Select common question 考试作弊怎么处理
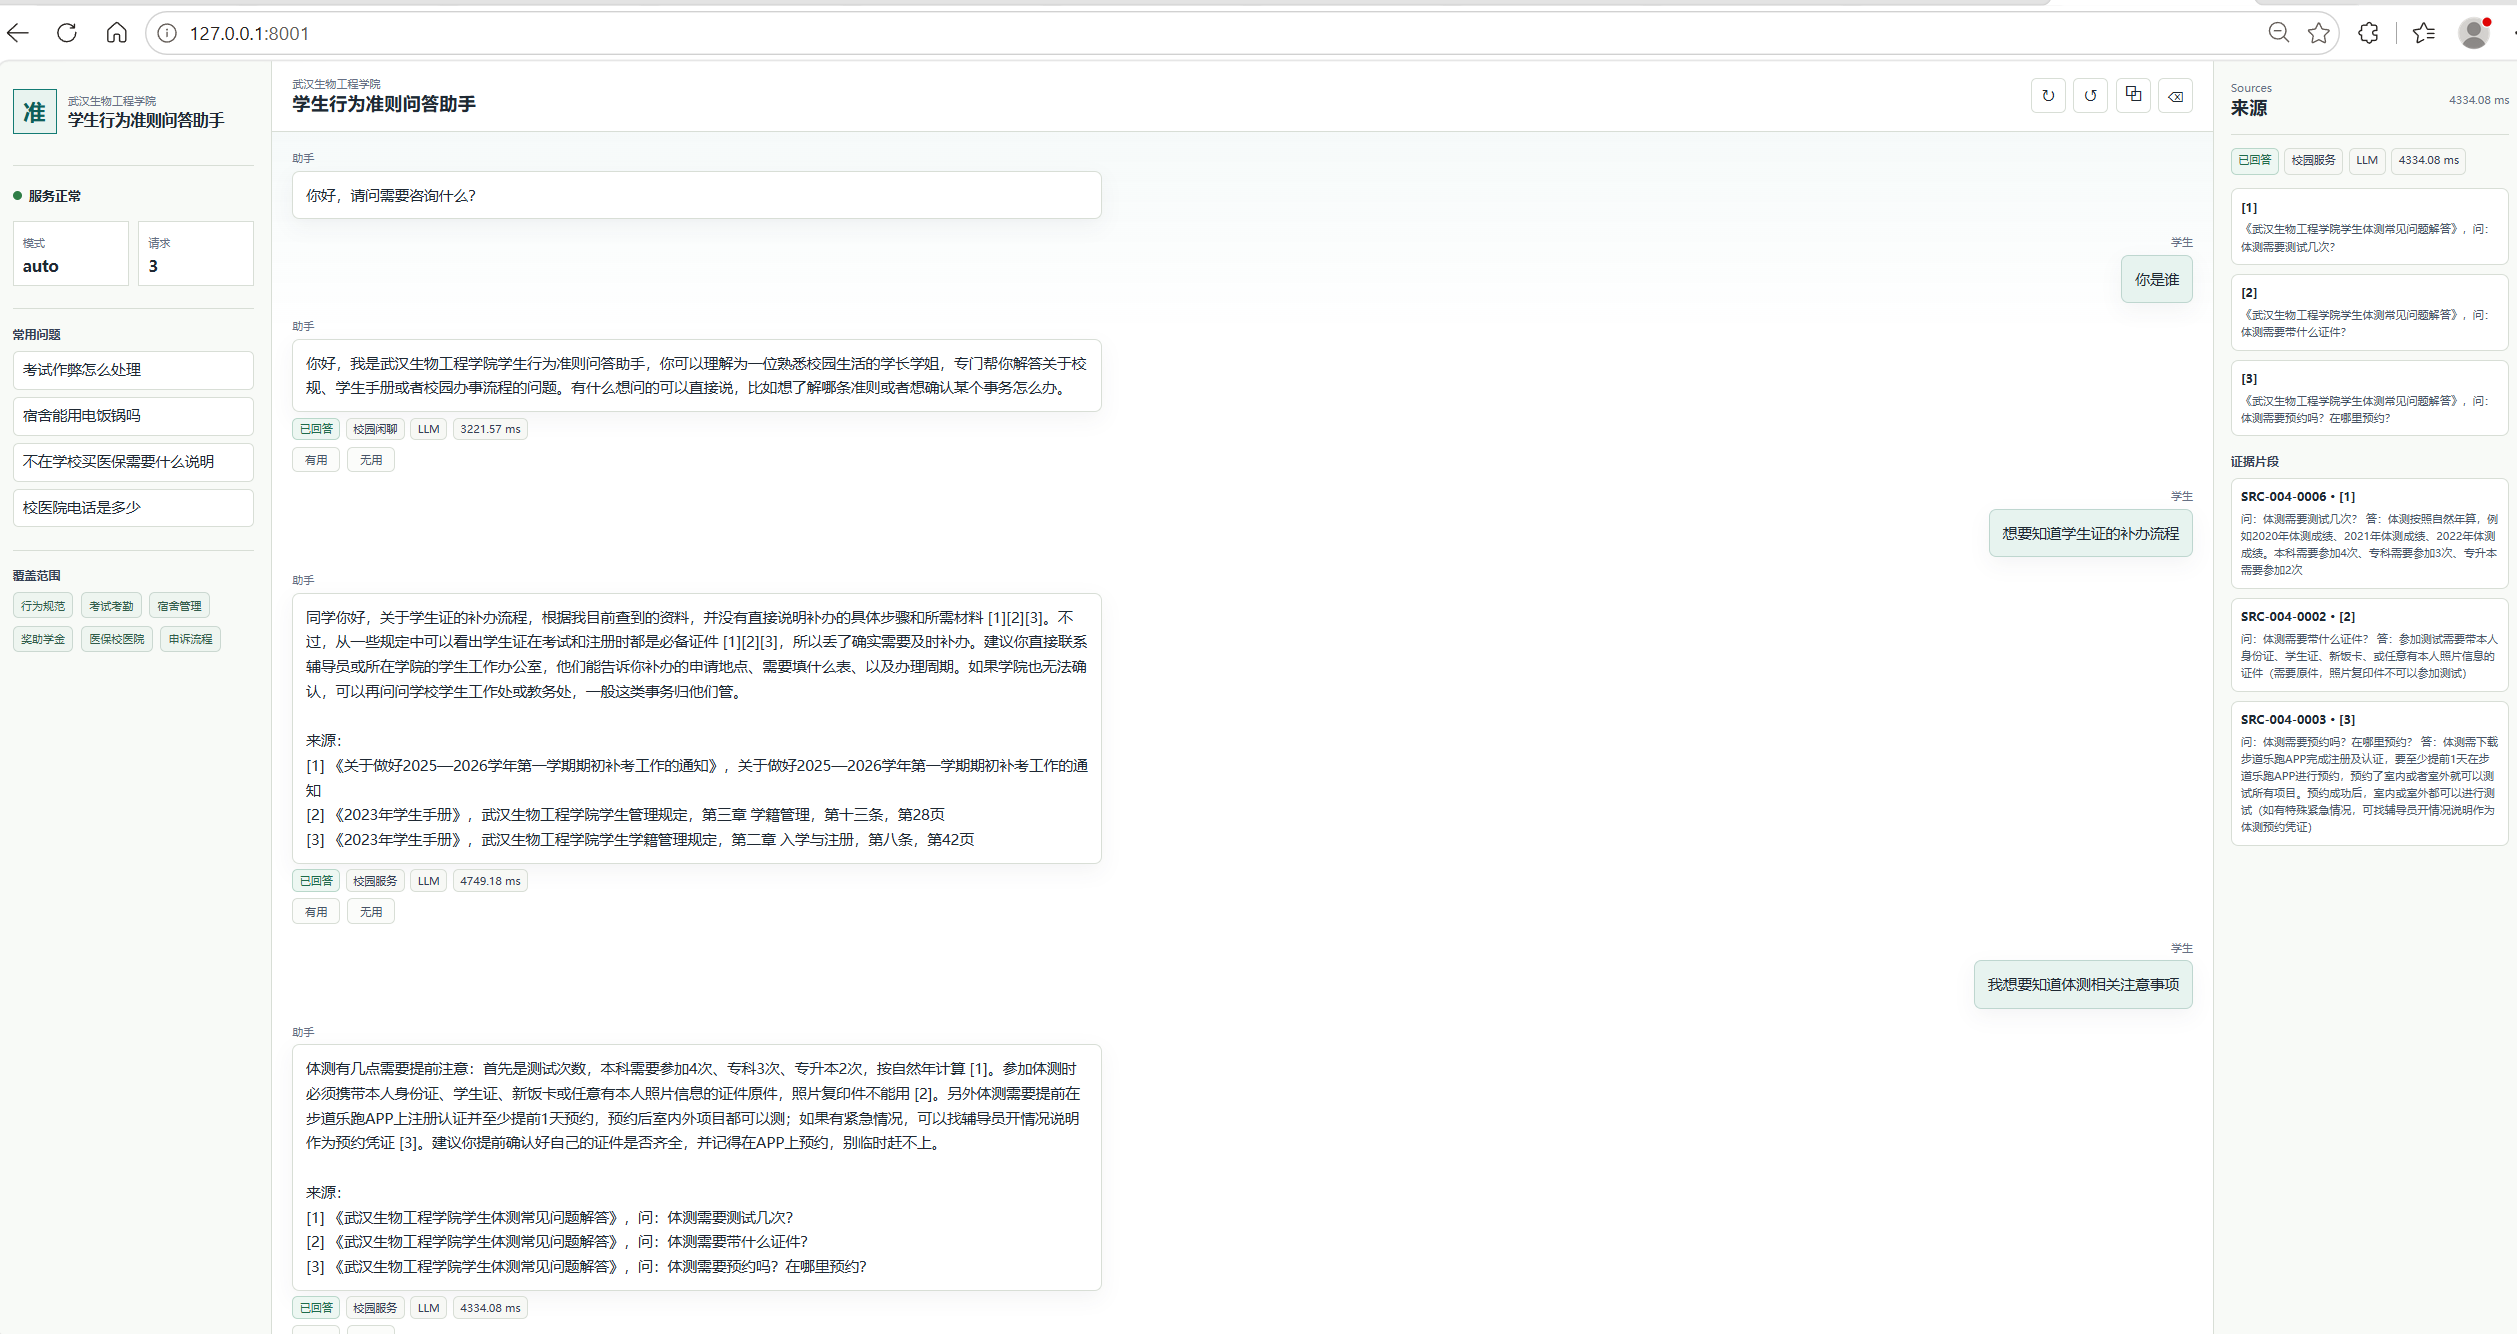The width and height of the screenshot is (2517, 1334). [x=133, y=370]
